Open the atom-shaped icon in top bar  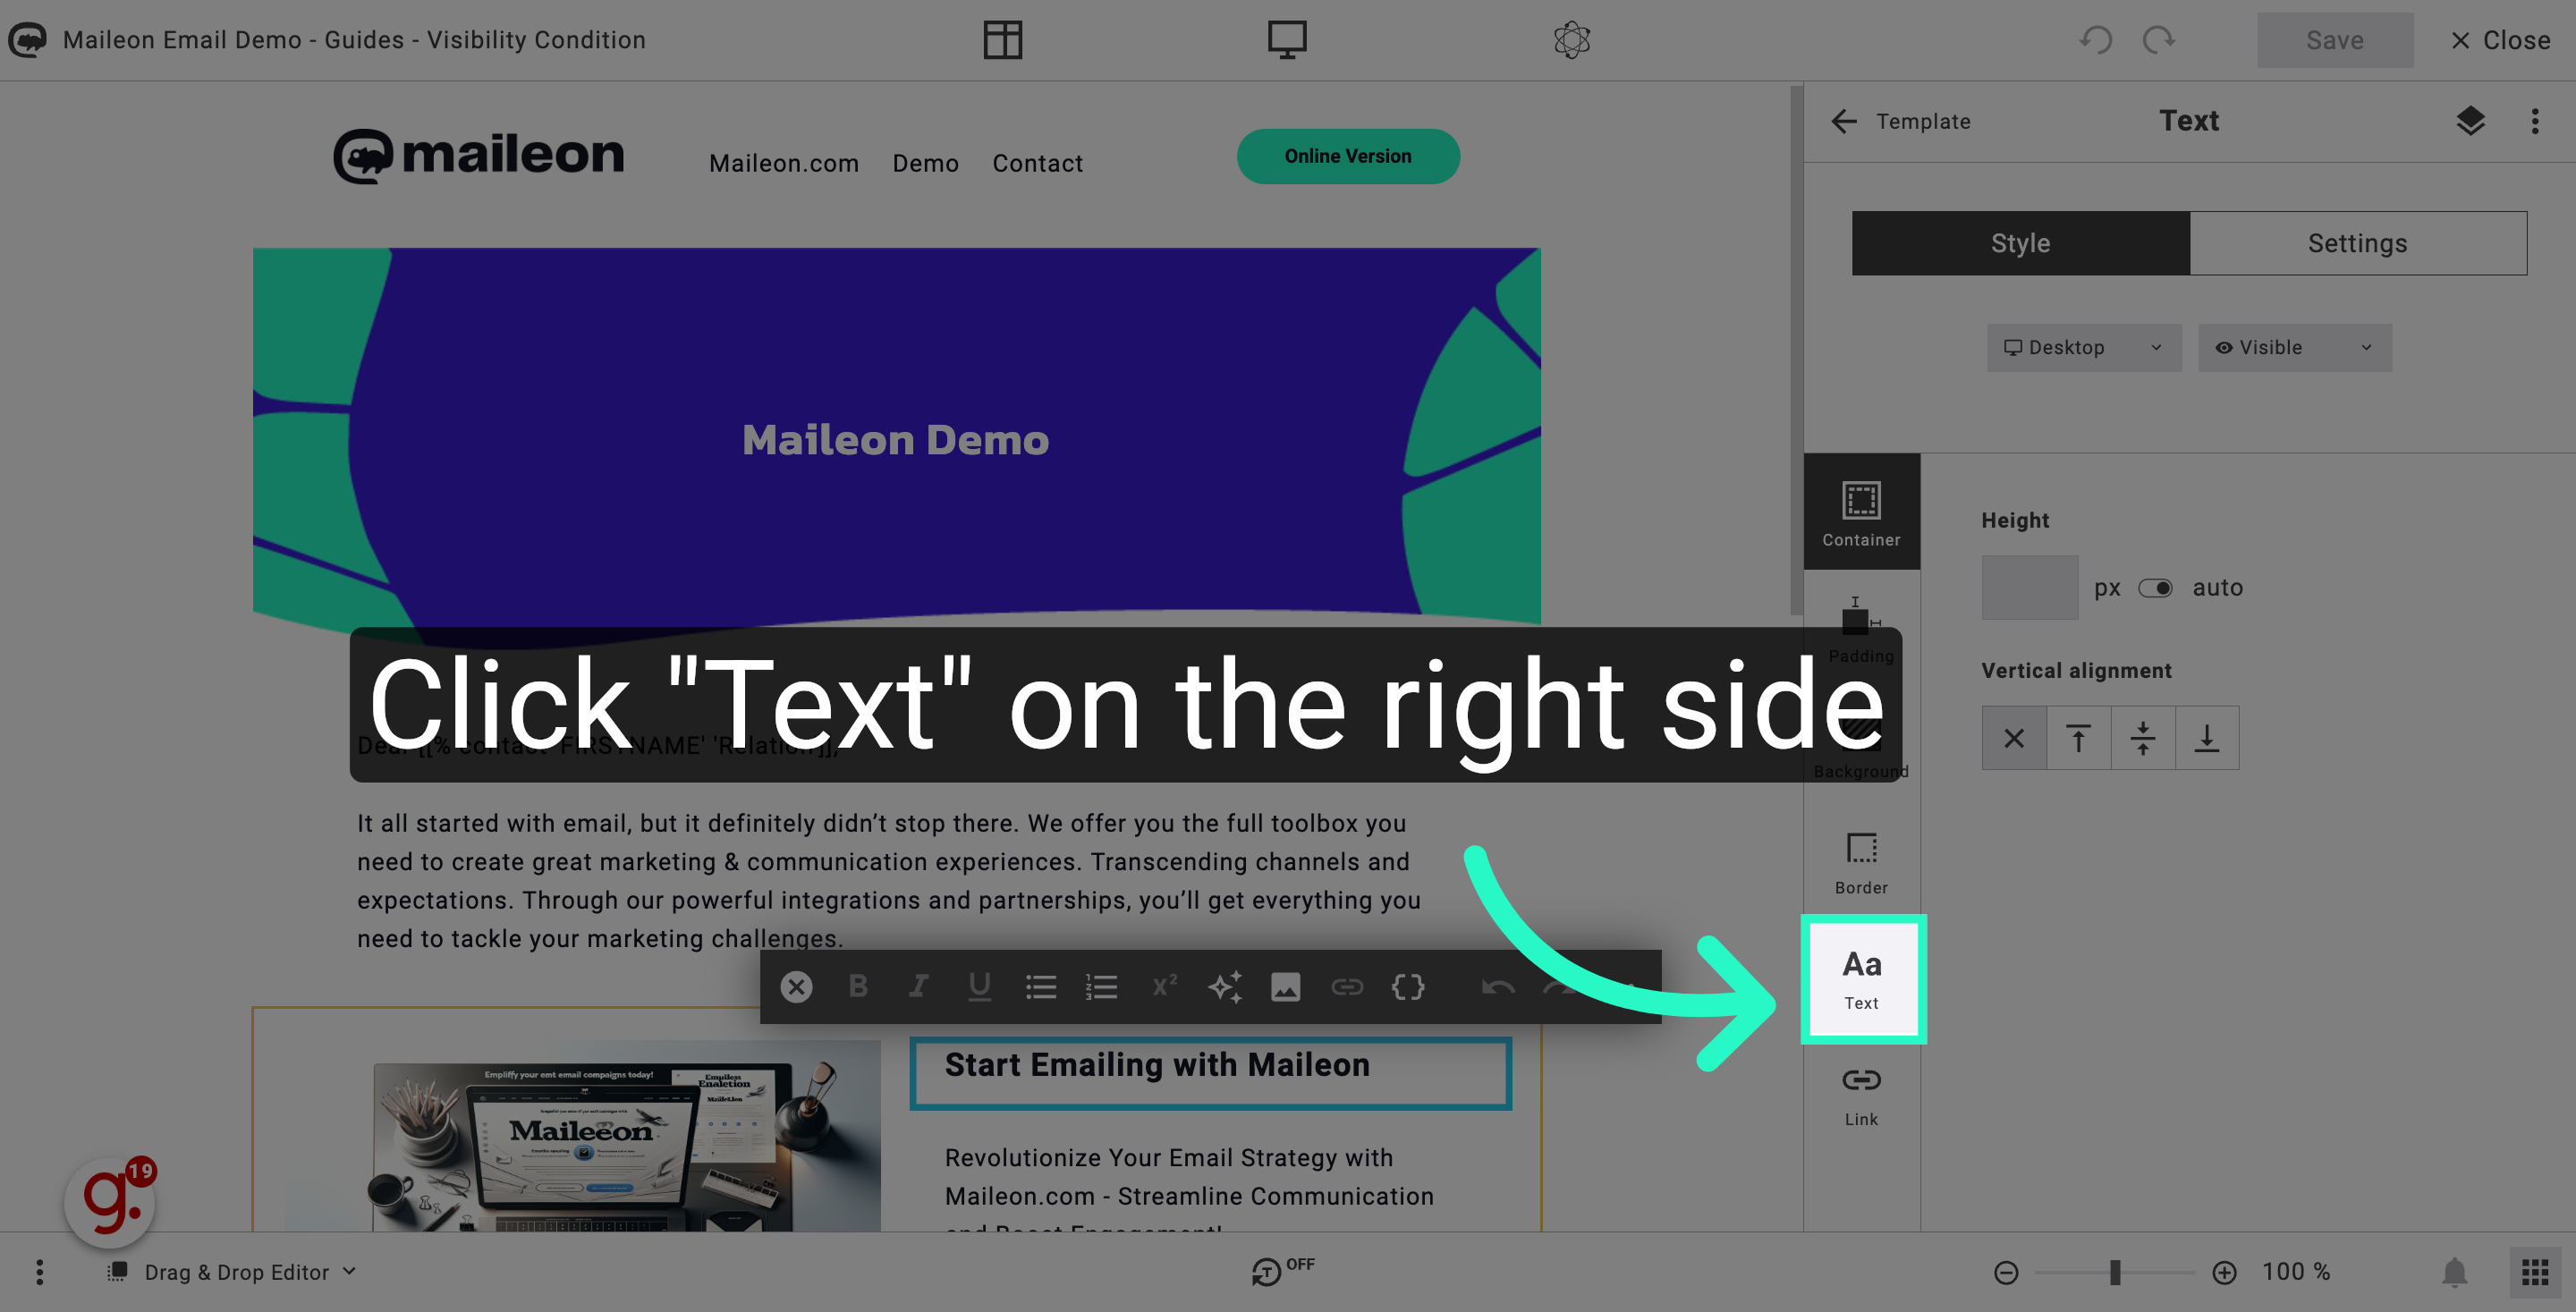pyautogui.click(x=1571, y=40)
